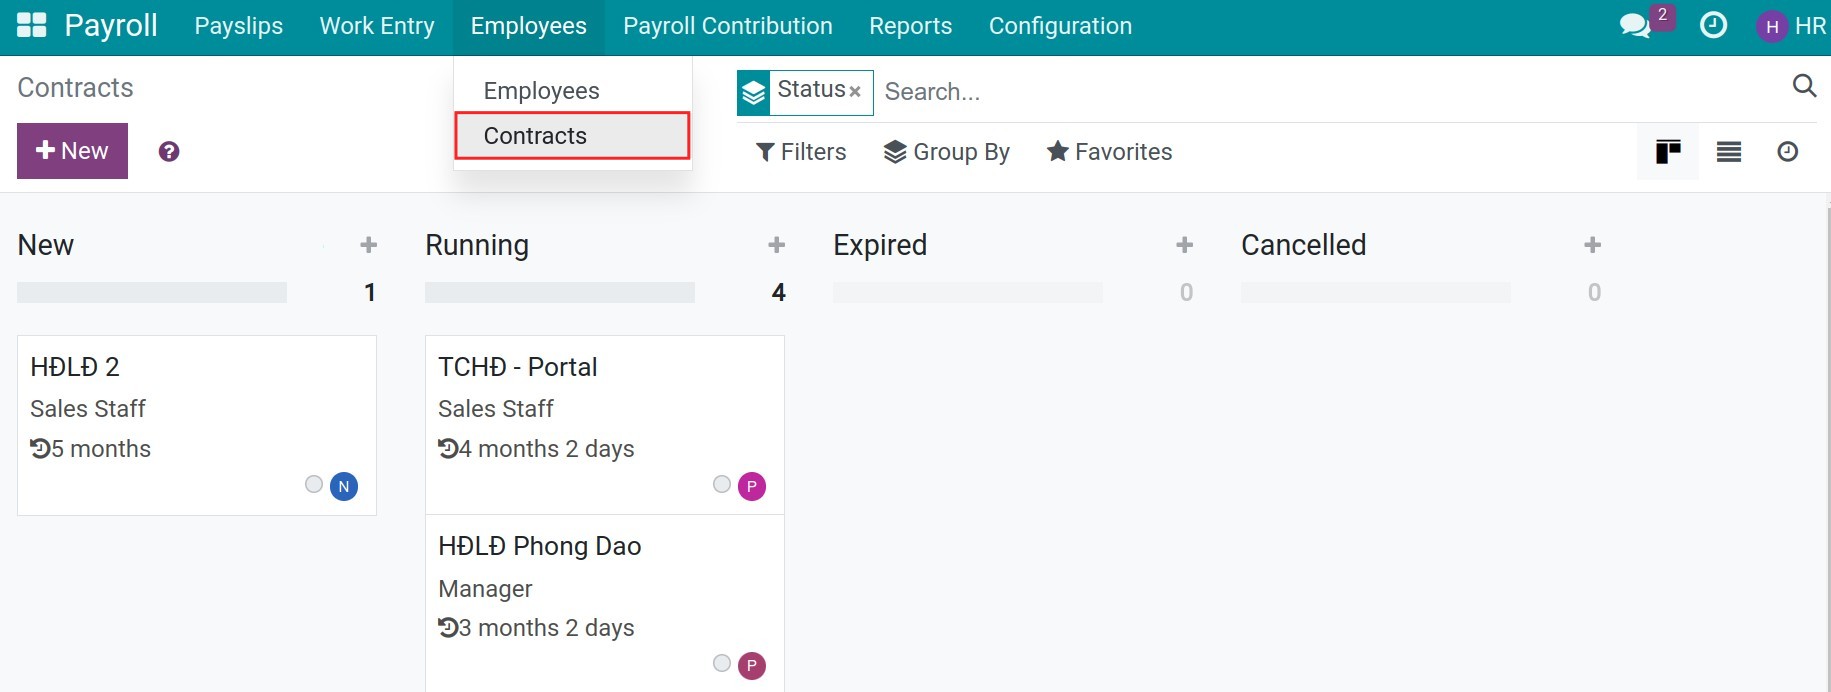Select Contracts in the dropdown list
1831x692 pixels.
572,136
